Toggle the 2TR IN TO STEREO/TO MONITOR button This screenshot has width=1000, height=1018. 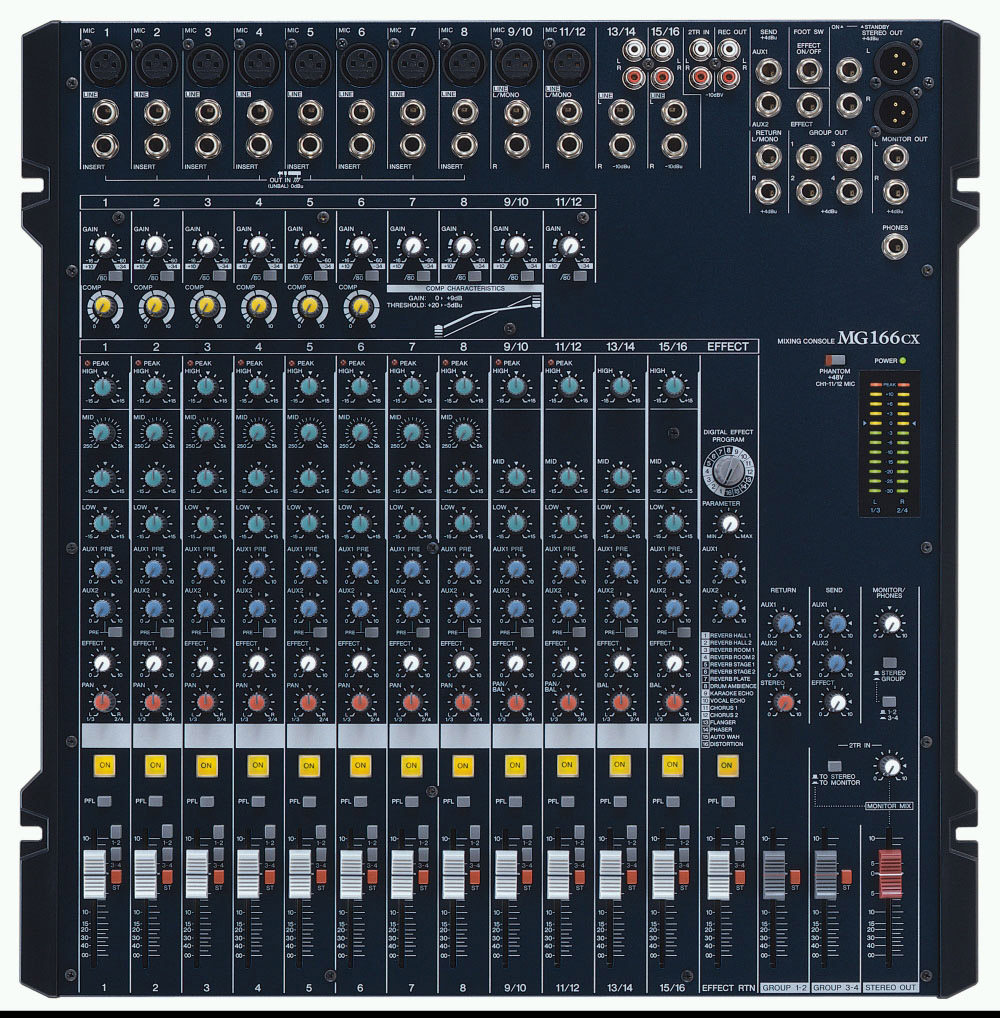tap(835, 766)
